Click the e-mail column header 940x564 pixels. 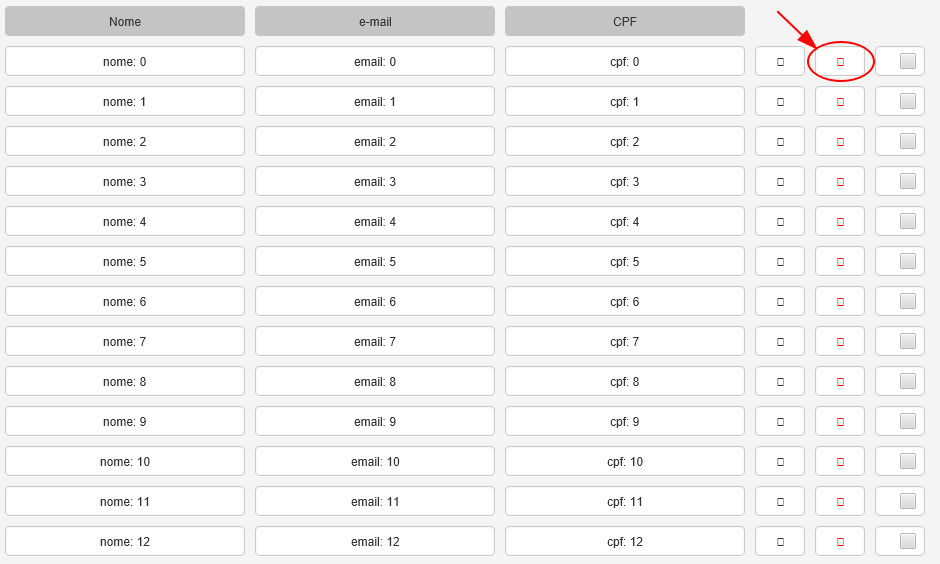click(375, 21)
